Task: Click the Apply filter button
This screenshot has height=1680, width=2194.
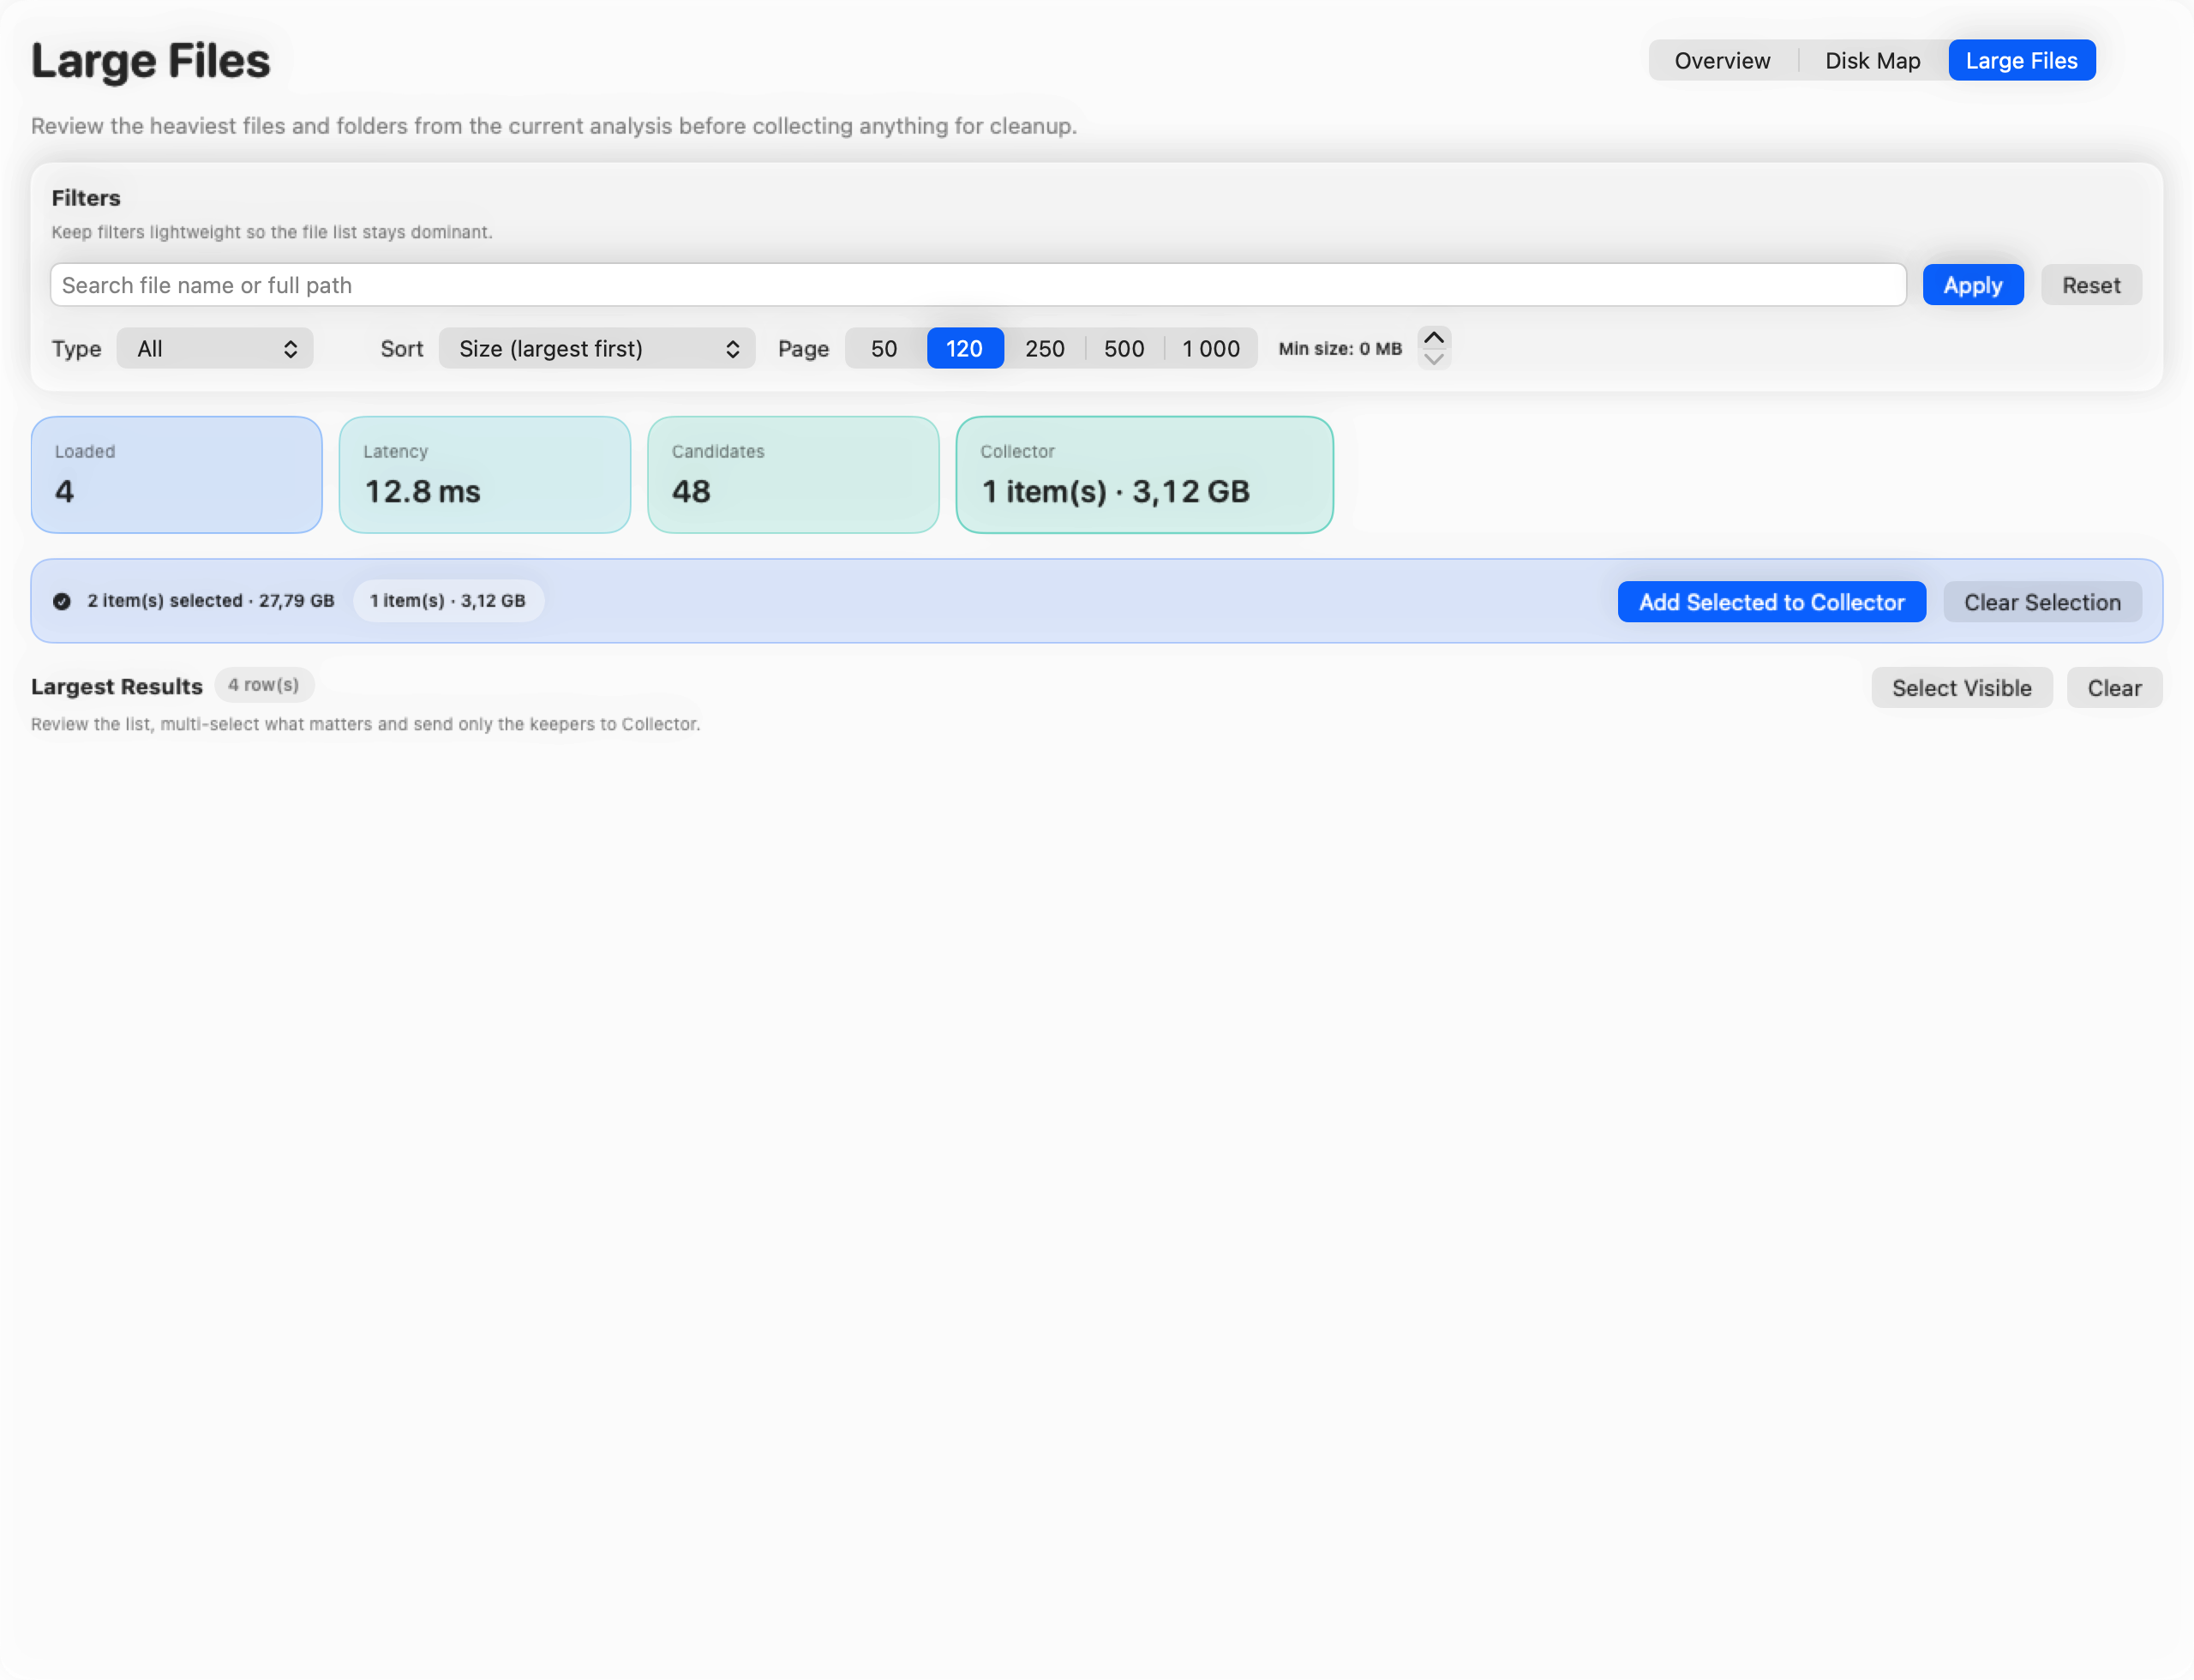Action: [x=1972, y=285]
